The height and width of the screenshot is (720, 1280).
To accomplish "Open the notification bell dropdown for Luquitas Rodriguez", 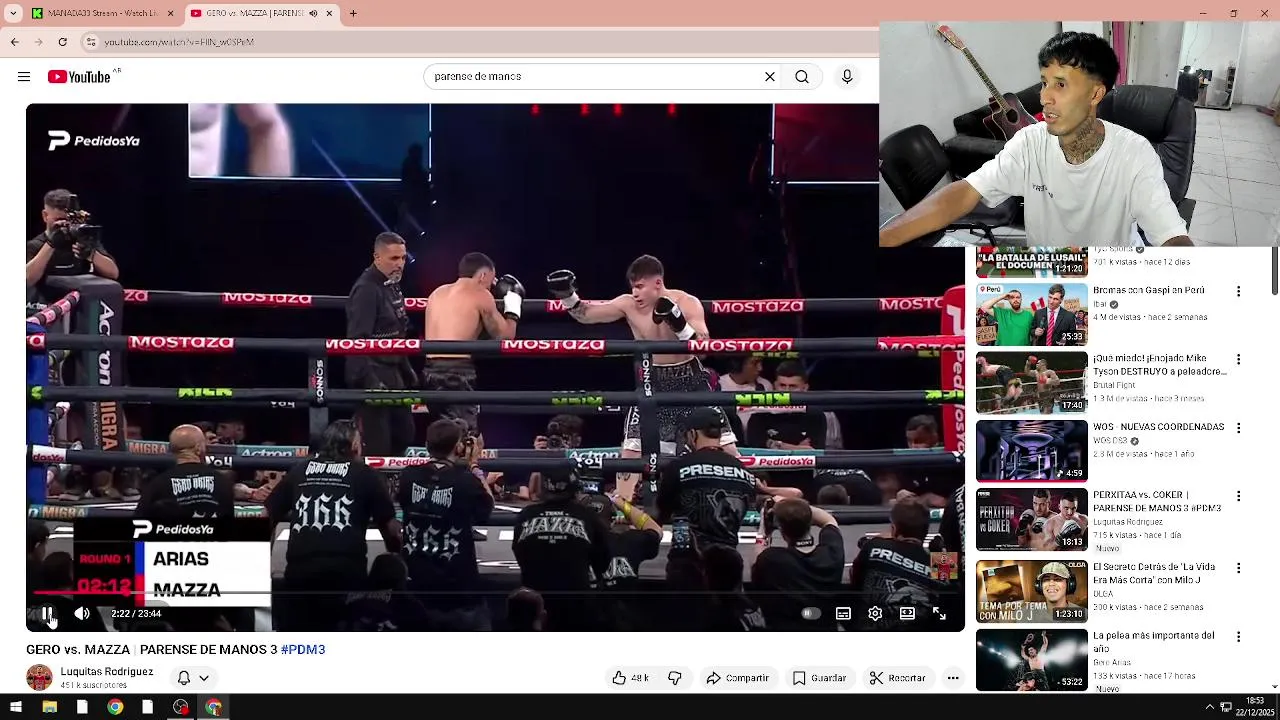I will pos(192,678).
